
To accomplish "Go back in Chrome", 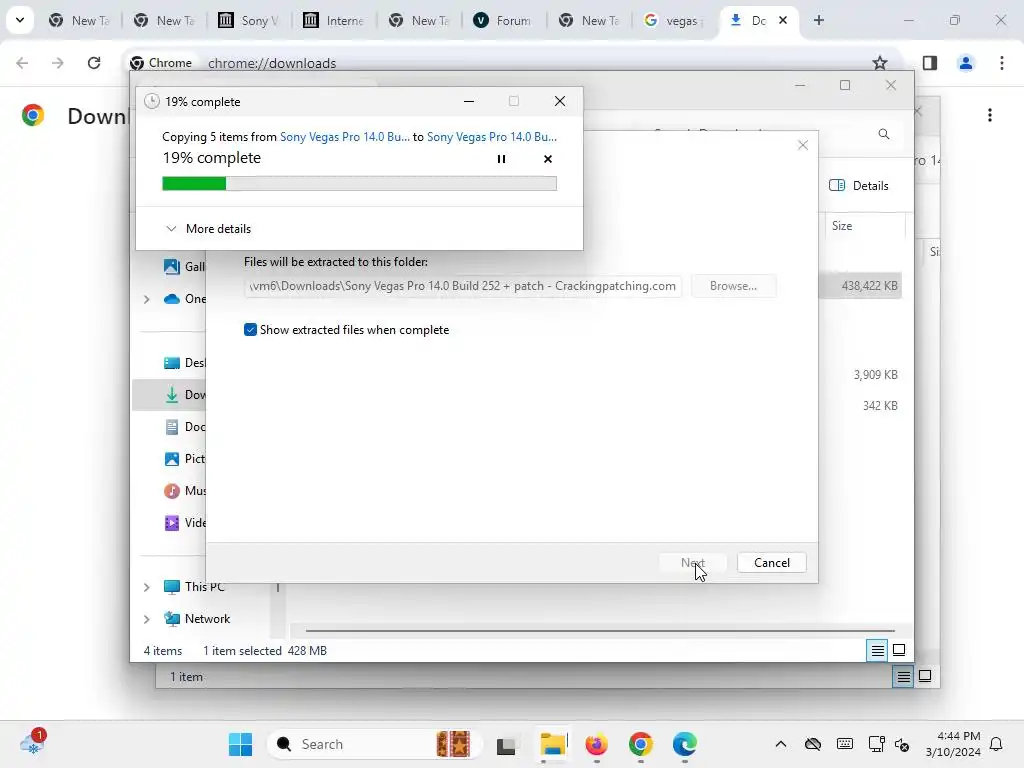I will point(22,63).
